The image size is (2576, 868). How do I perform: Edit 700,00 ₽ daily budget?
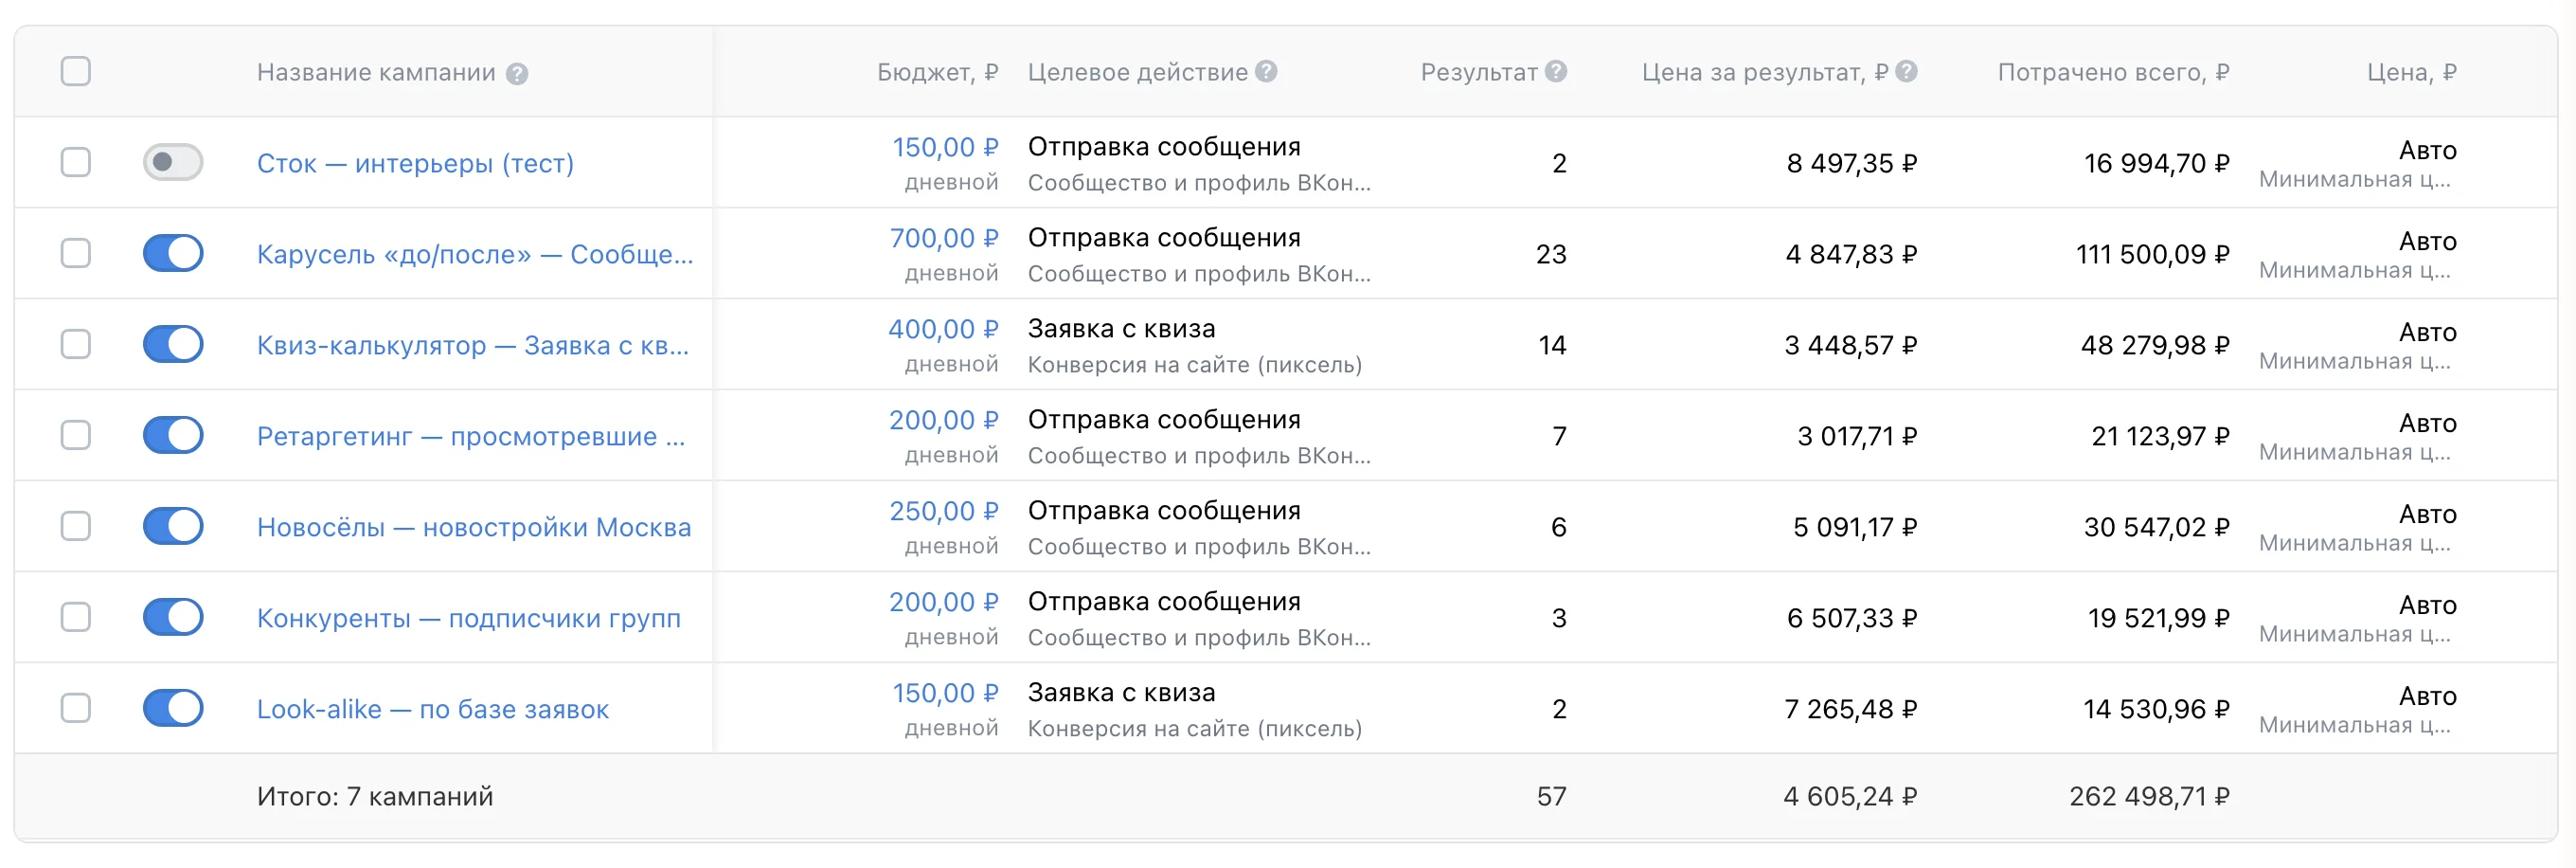944,239
